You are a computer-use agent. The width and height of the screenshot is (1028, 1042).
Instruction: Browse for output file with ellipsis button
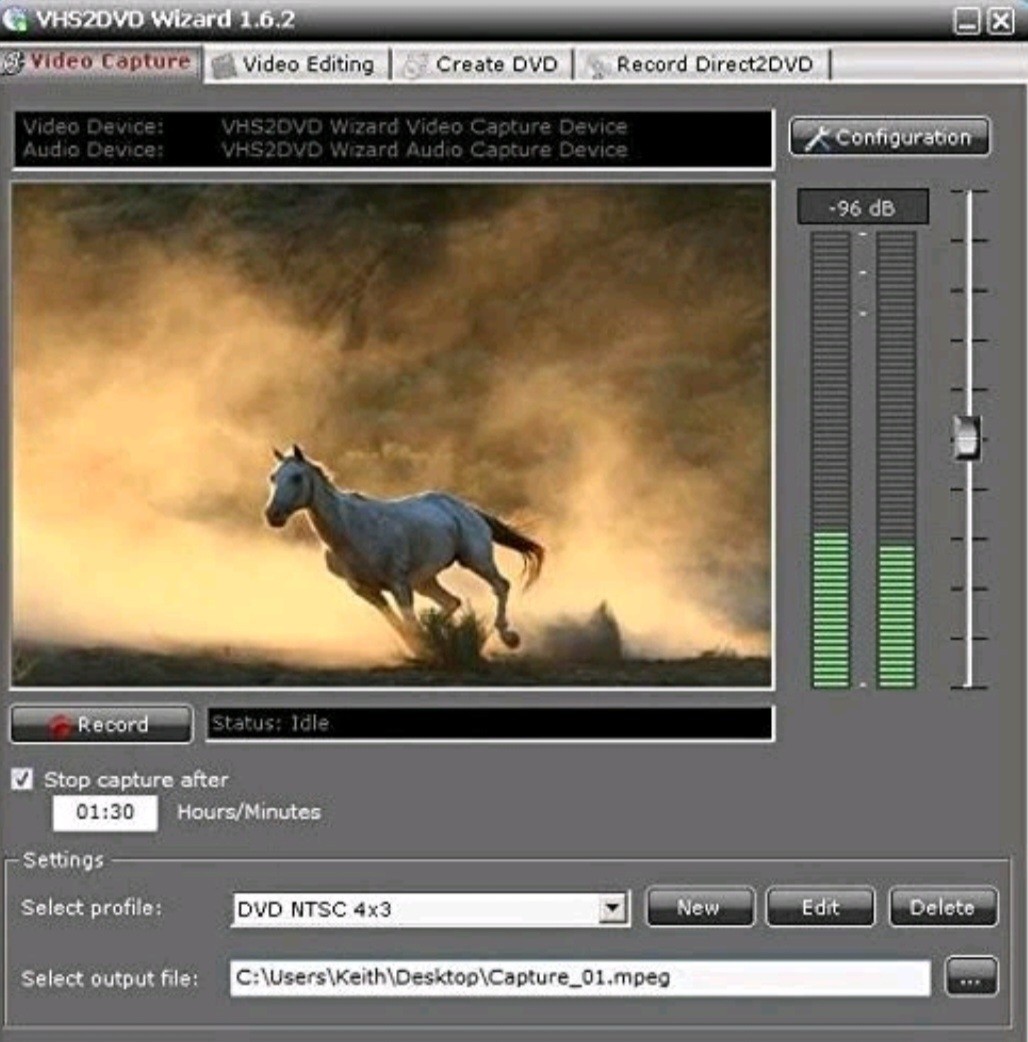971,977
